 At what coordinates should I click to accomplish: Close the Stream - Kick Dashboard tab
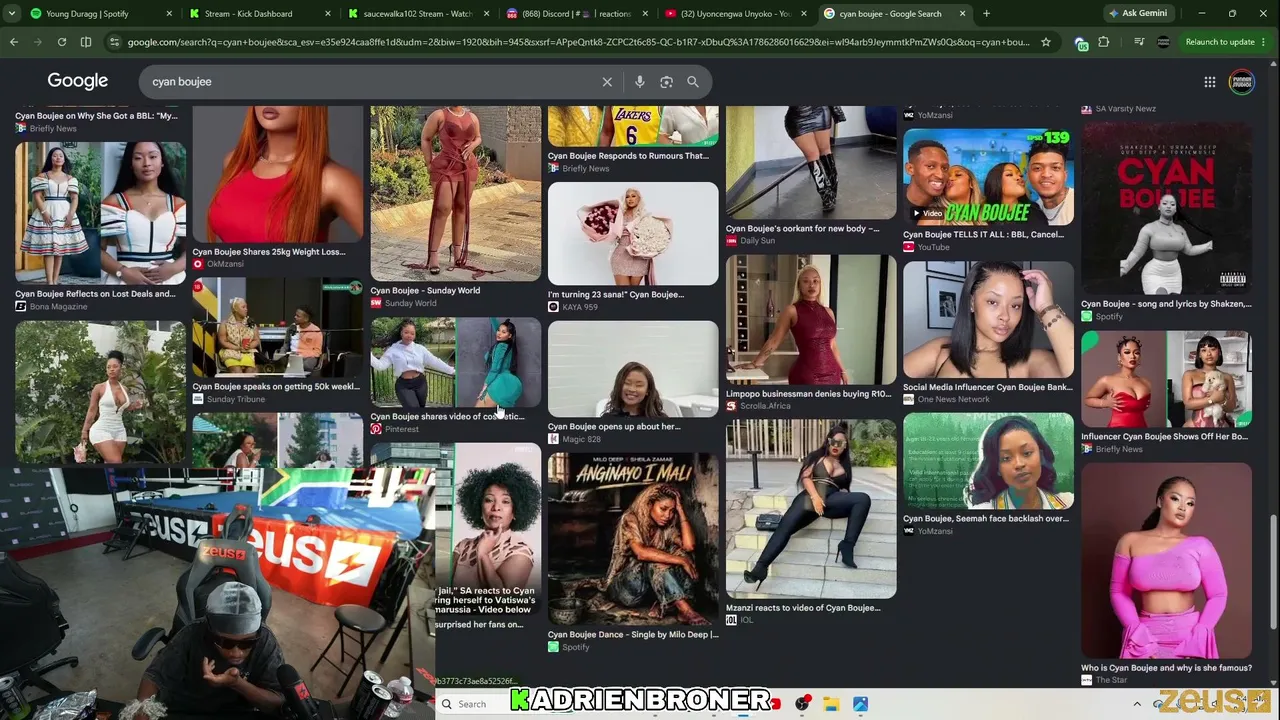(x=328, y=14)
